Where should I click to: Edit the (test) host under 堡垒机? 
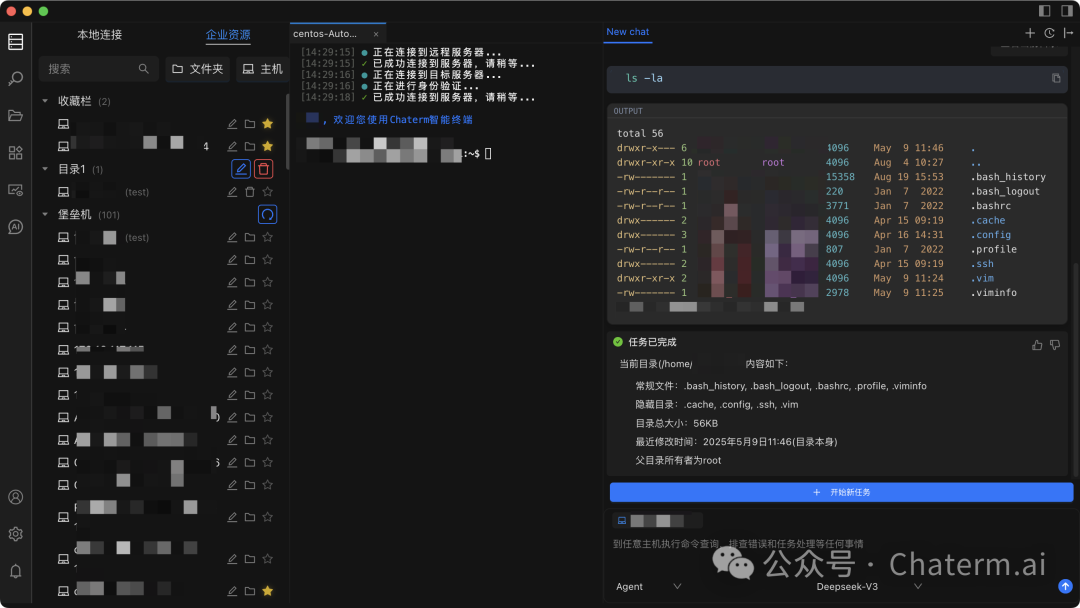(232, 238)
